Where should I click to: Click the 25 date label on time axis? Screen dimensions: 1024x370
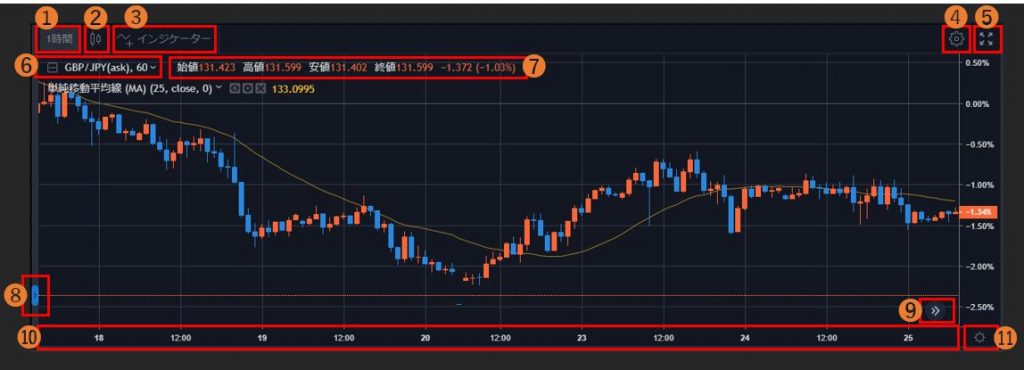pyautogui.click(x=908, y=338)
